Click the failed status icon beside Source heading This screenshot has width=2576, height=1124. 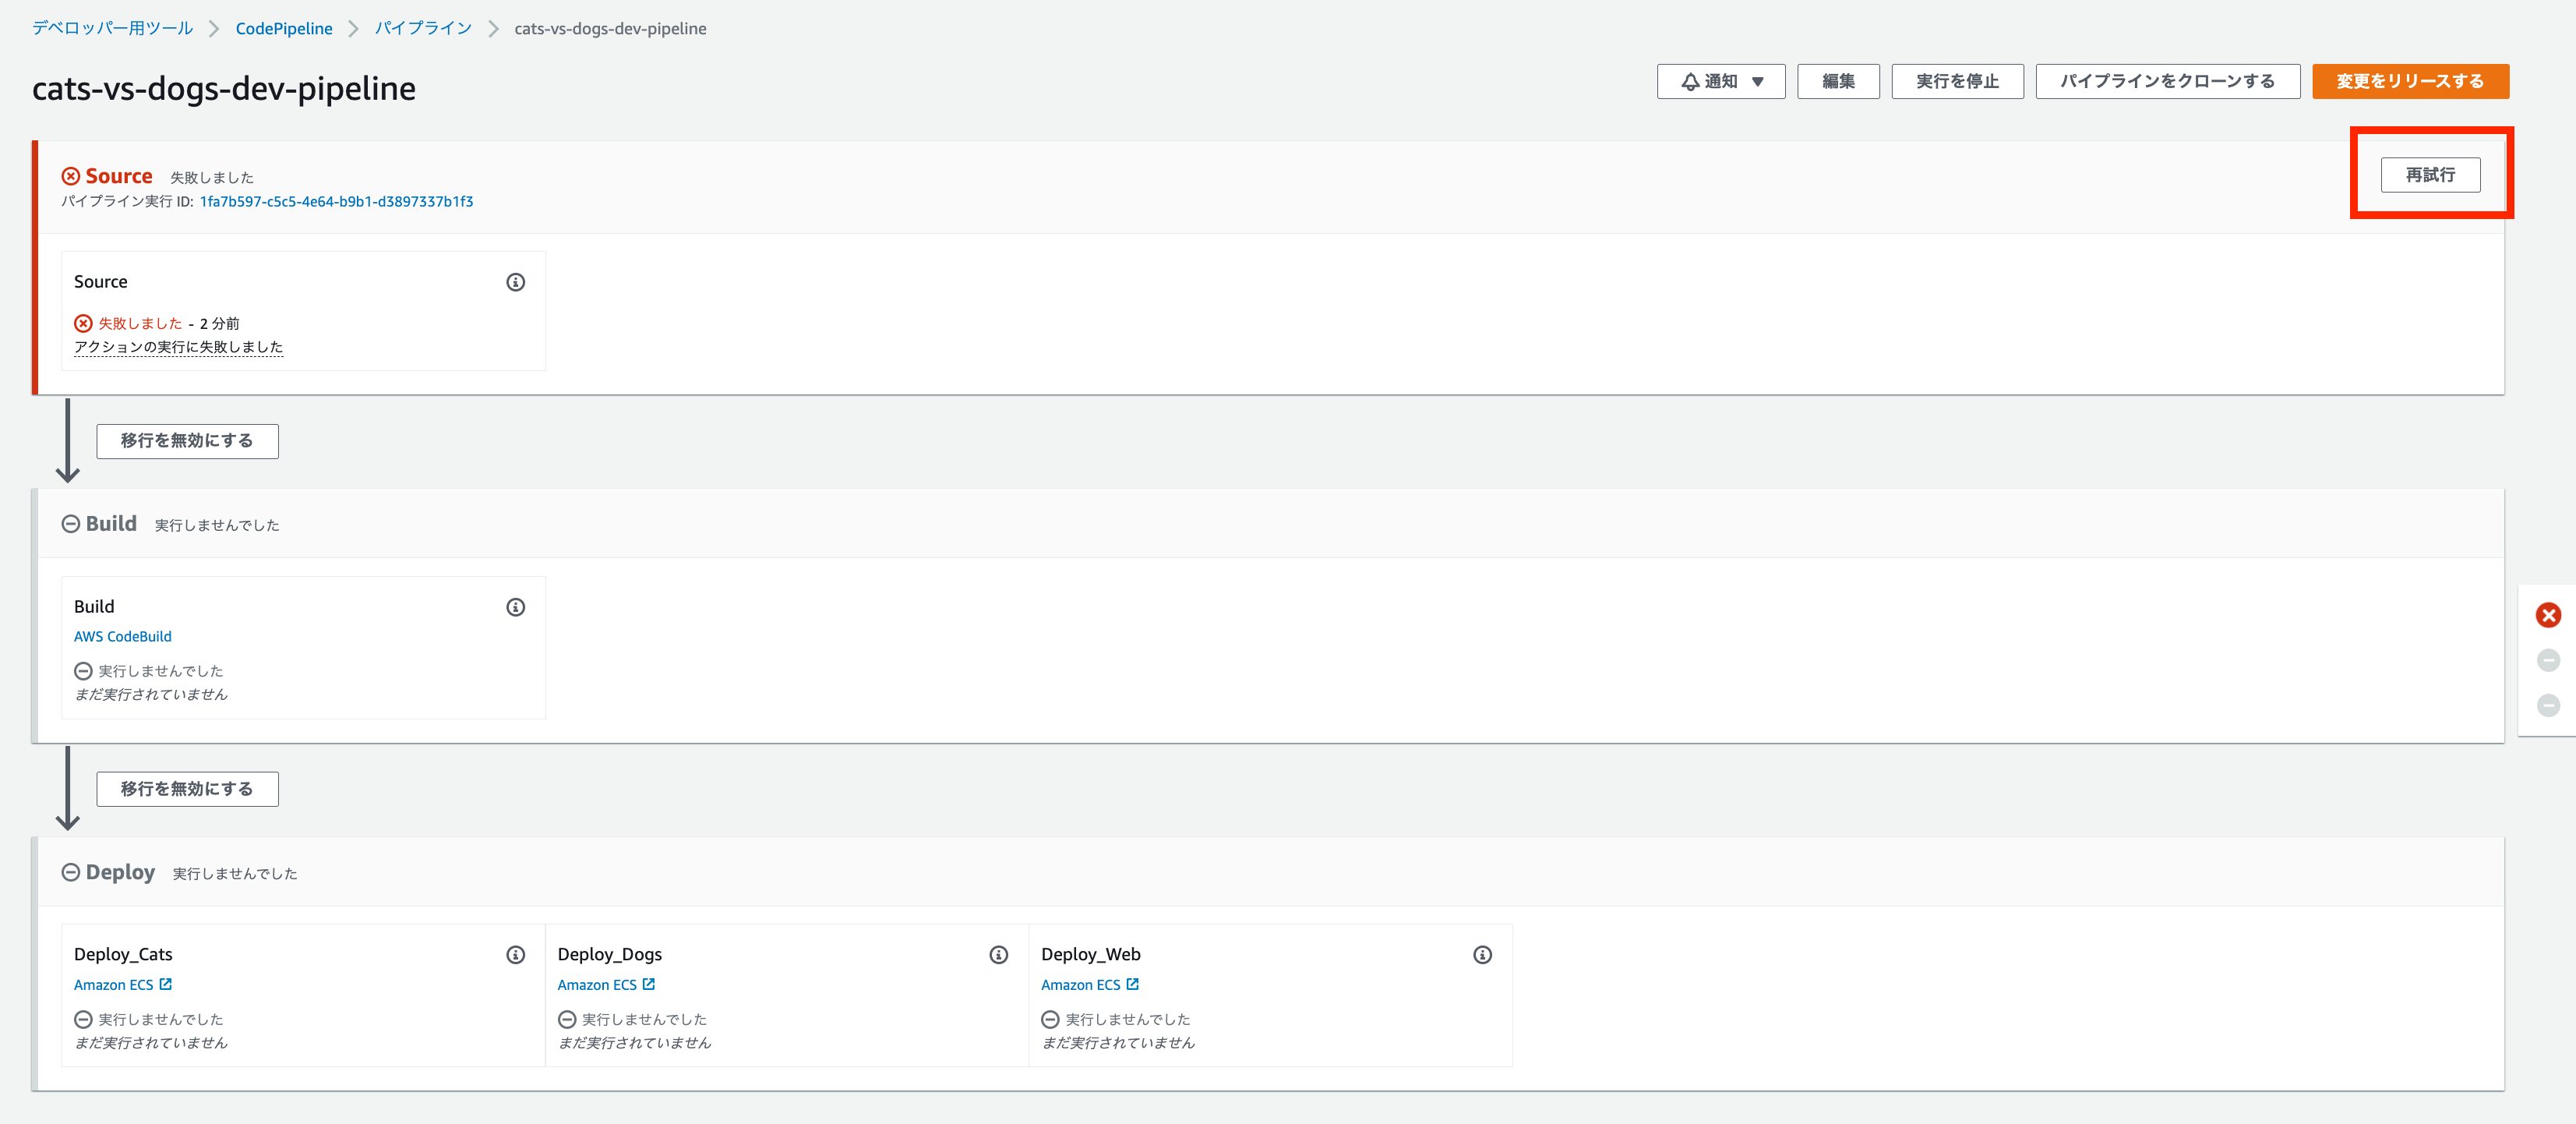click(70, 175)
